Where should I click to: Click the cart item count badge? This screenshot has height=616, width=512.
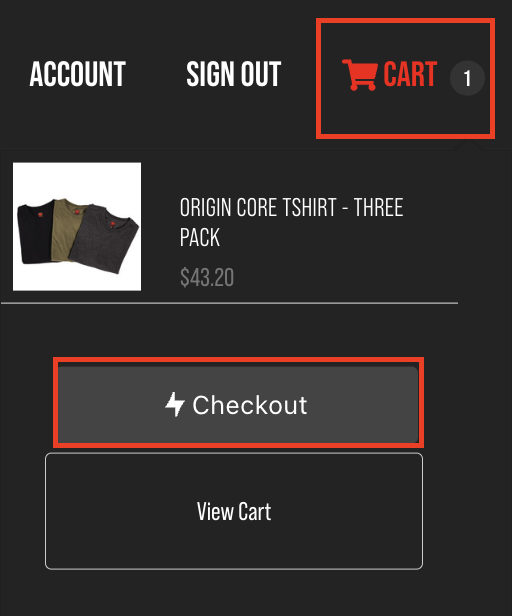467,78
